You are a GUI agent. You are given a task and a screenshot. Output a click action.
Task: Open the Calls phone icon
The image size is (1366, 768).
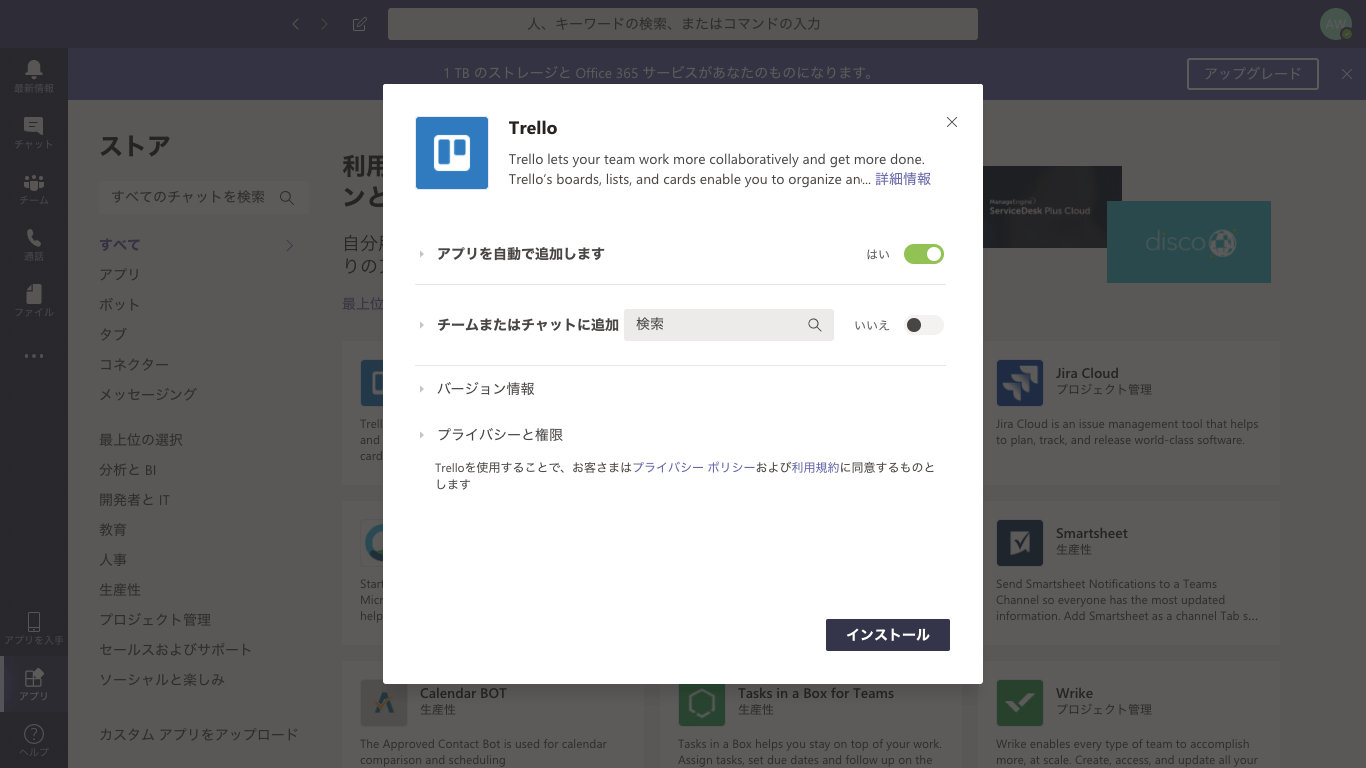pyautogui.click(x=33, y=239)
